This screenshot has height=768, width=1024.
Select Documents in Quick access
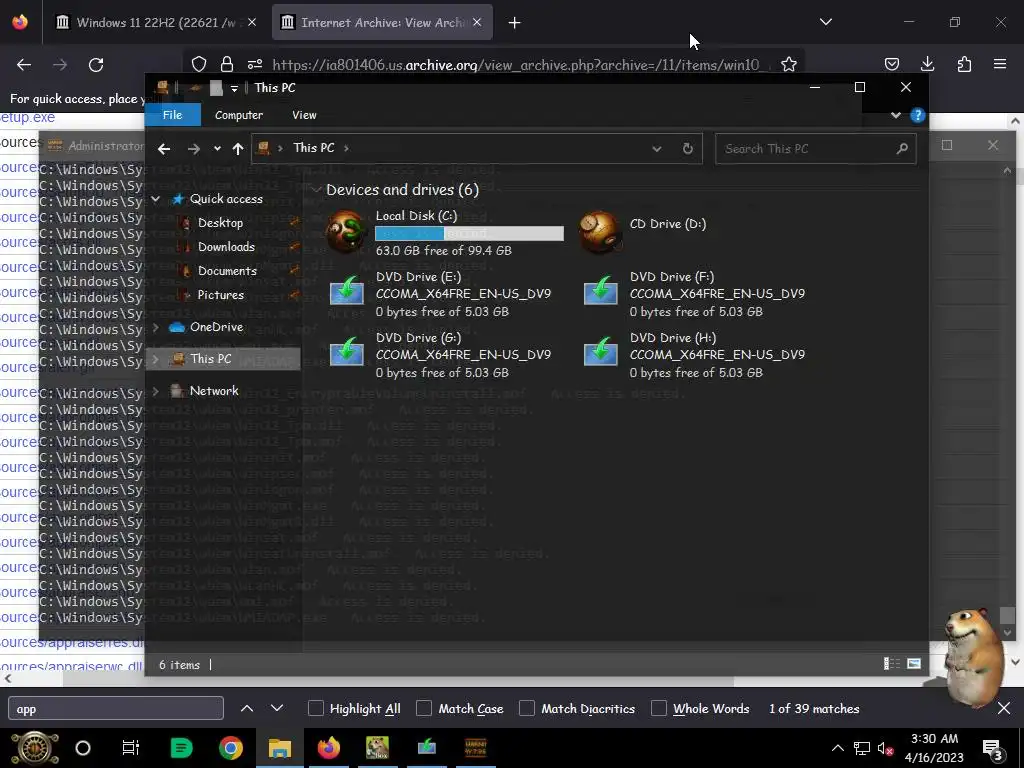(x=227, y=271)
